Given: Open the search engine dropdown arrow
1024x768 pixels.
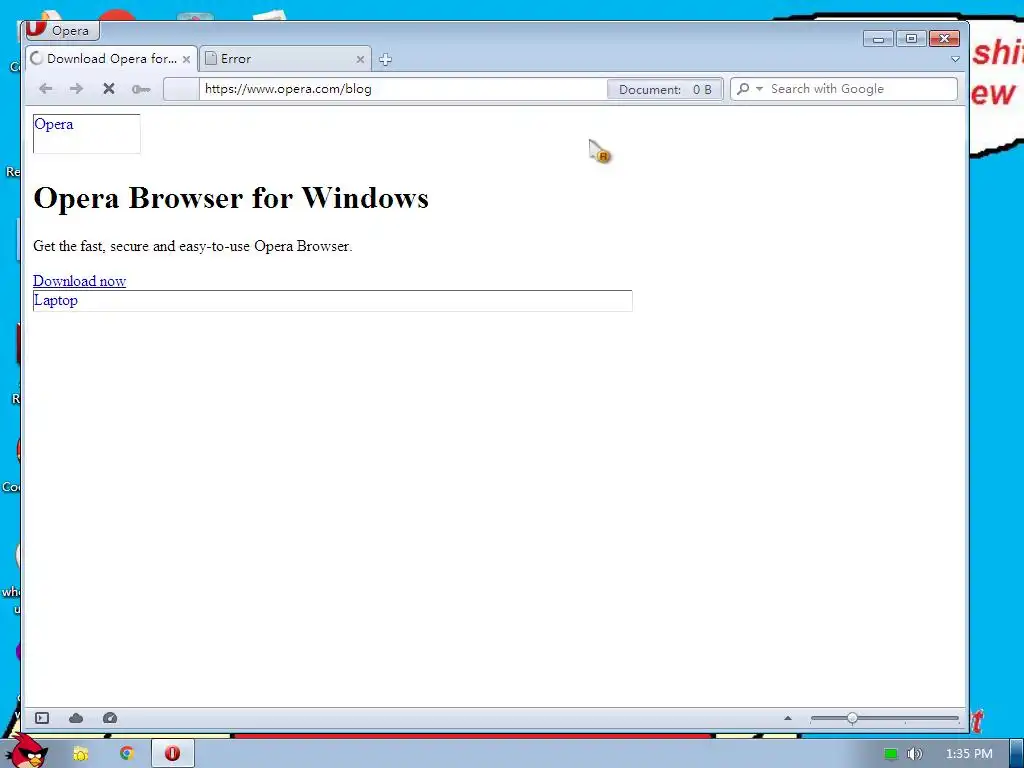Looking at the screenshot, I should (x=759, y=89).
